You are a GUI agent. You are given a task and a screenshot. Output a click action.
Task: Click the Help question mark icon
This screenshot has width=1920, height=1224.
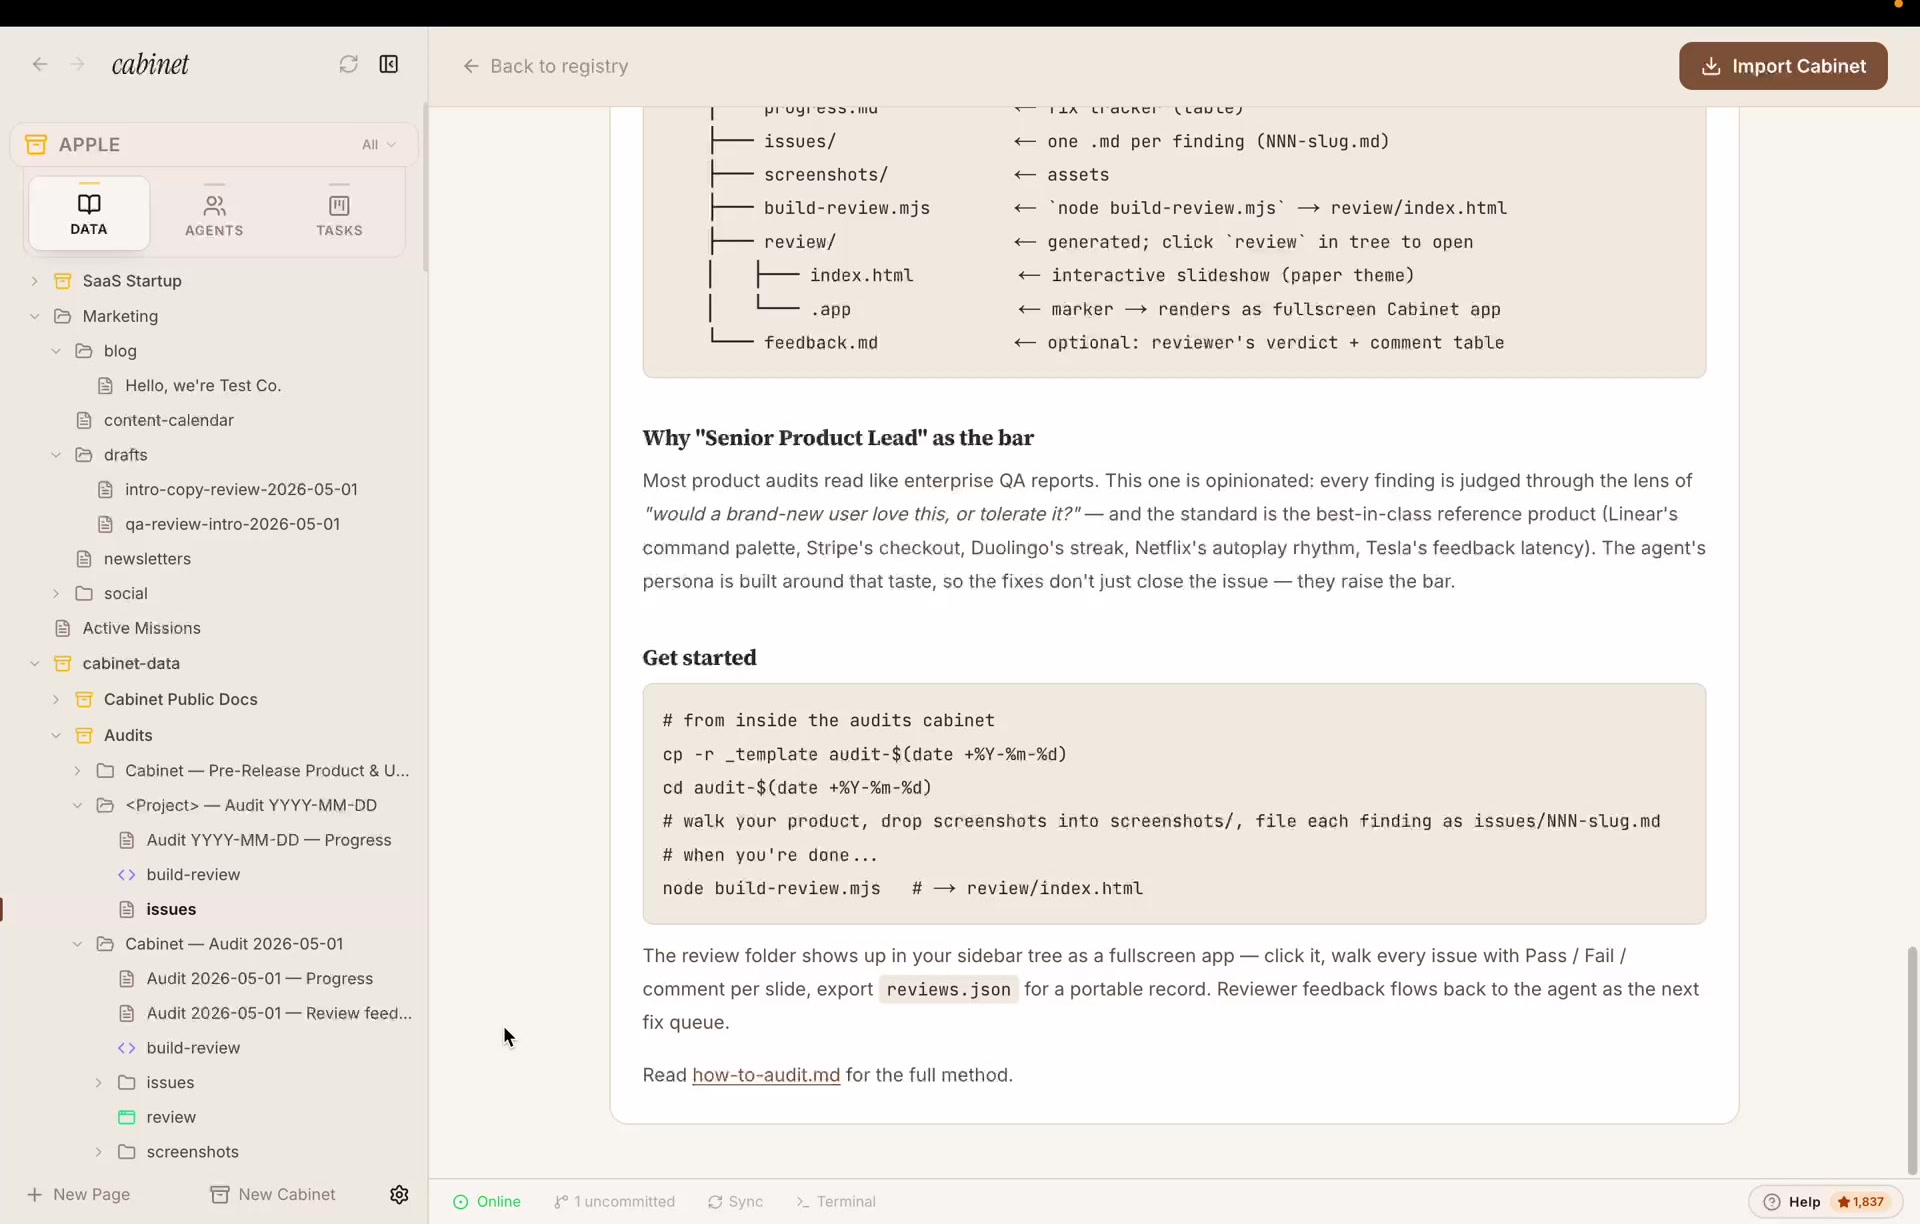point(1772,1202)
